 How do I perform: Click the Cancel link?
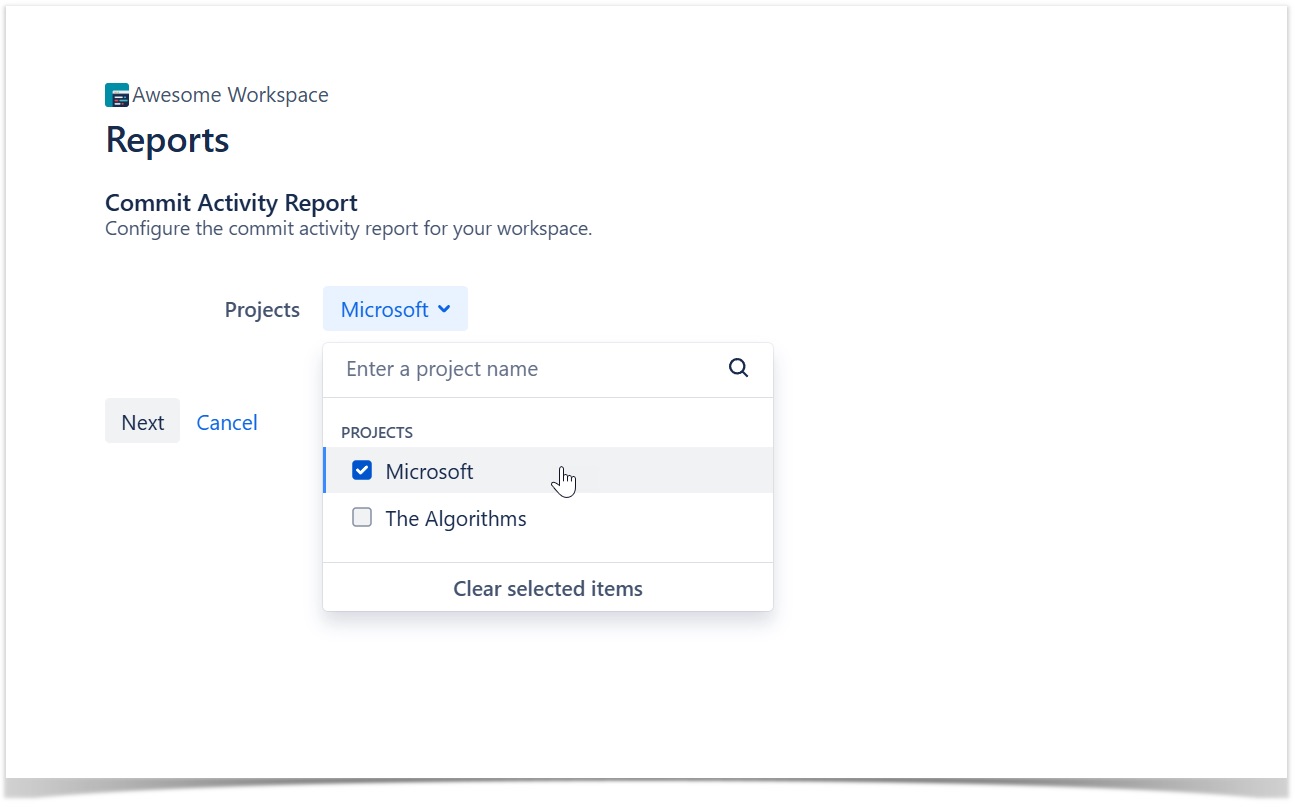pos(227,422)
